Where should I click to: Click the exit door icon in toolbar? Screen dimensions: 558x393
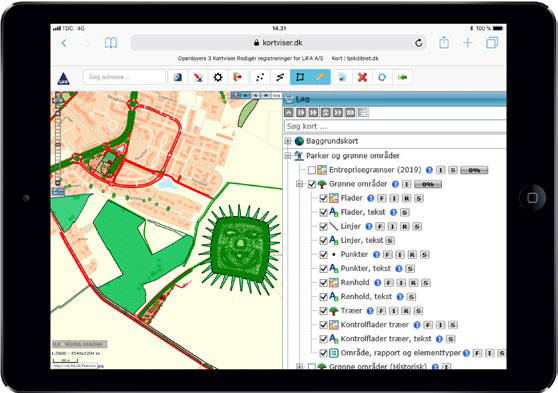[x=237, y=77]
